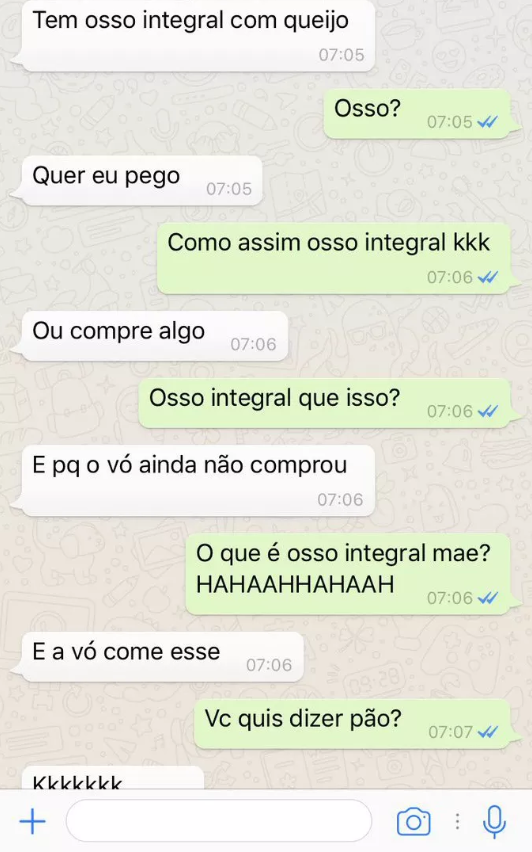Tap checkmarks on 'Vc quis dizer pão?'
The width and height of the screenshot is (532, 852).
click(x=487, y=732)
